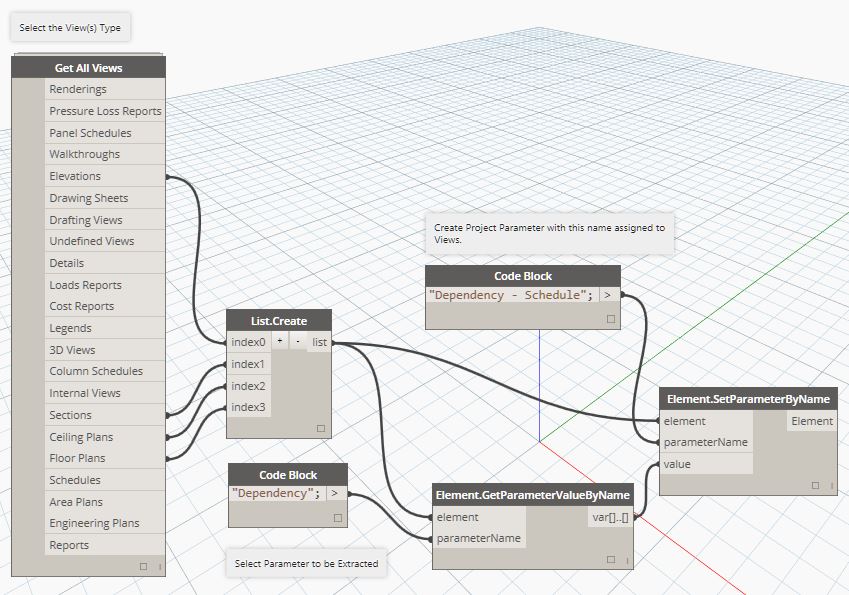
Task: Select the Reports output port
Action: point(105,545)
